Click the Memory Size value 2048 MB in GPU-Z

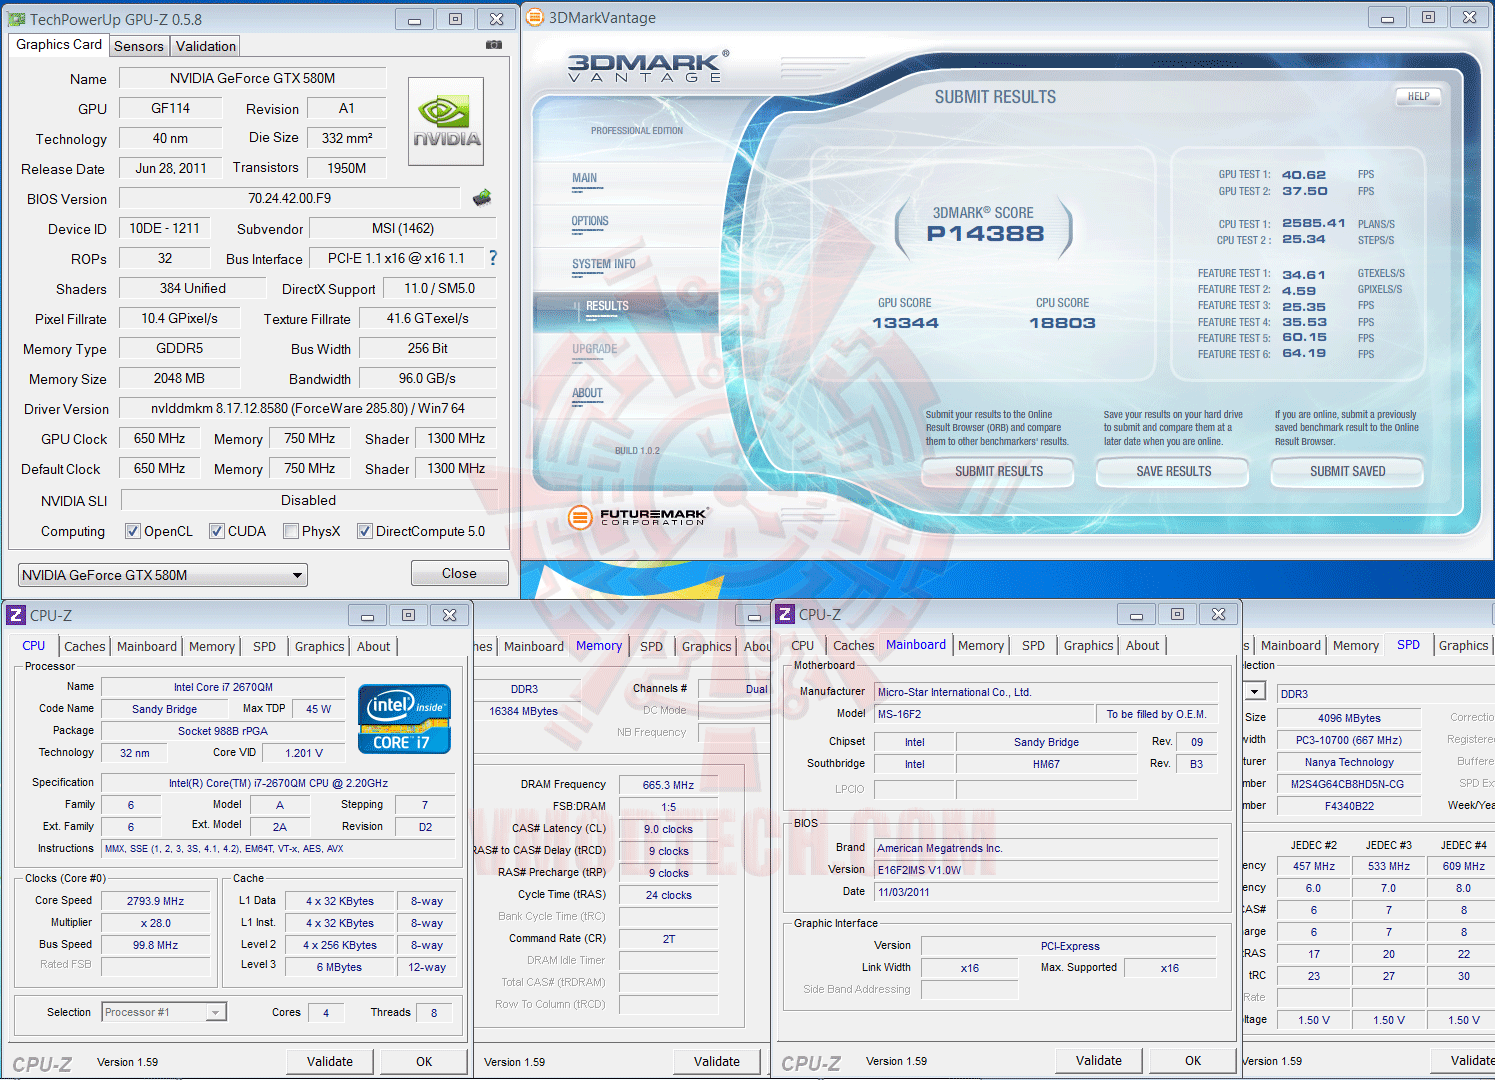pos(180,378)
